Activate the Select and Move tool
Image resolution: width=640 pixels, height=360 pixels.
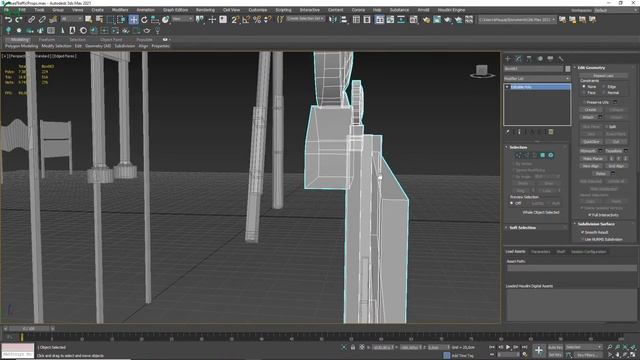[133, 19]
